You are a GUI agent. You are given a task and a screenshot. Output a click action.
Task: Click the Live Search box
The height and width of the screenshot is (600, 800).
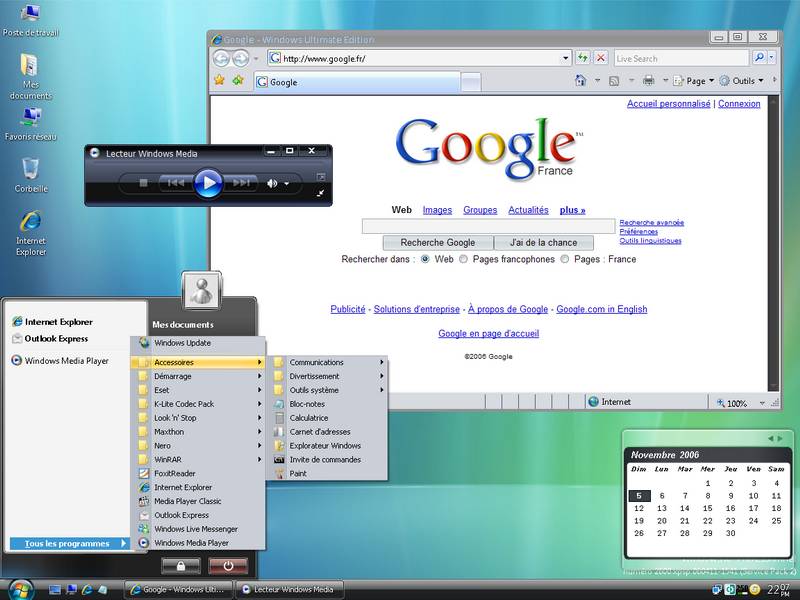click(682, 58)
